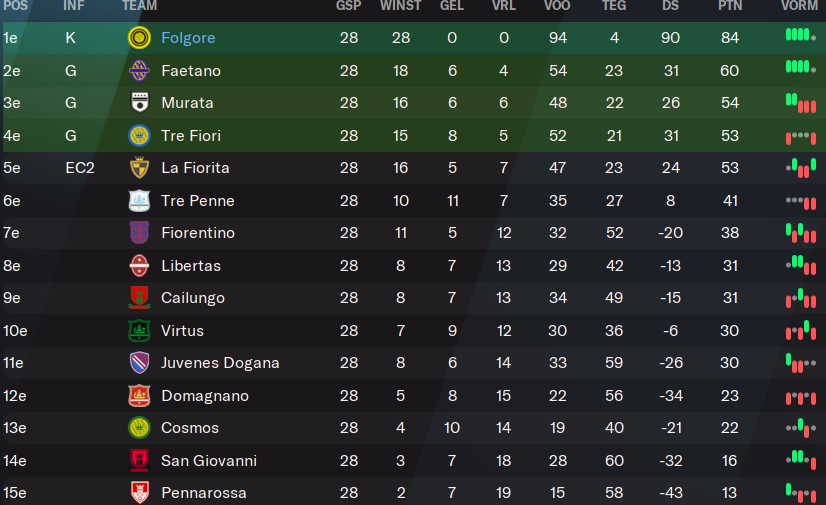
Task: Click the Cosmos round logo
Action: point(139,428)
